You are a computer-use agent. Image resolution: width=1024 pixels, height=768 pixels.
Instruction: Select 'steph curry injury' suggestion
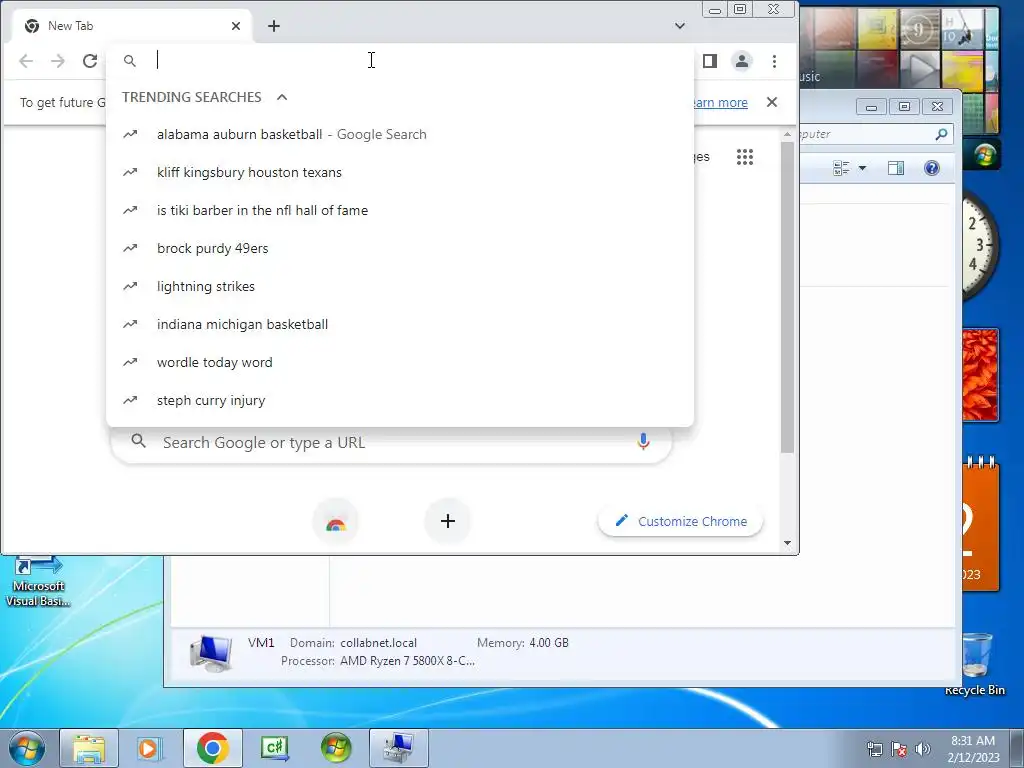400,400
